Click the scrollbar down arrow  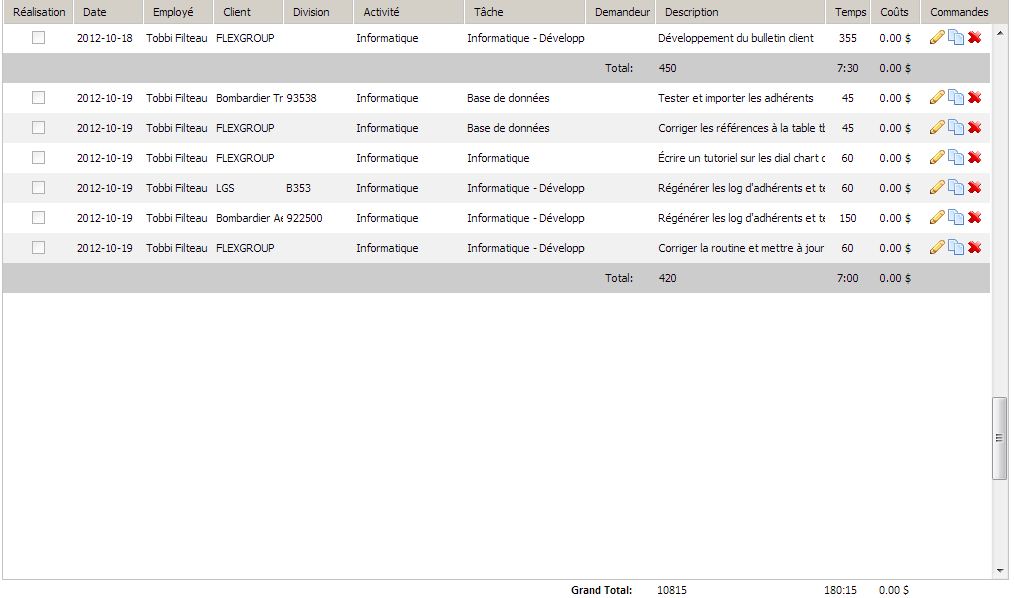coord(1000,571)
